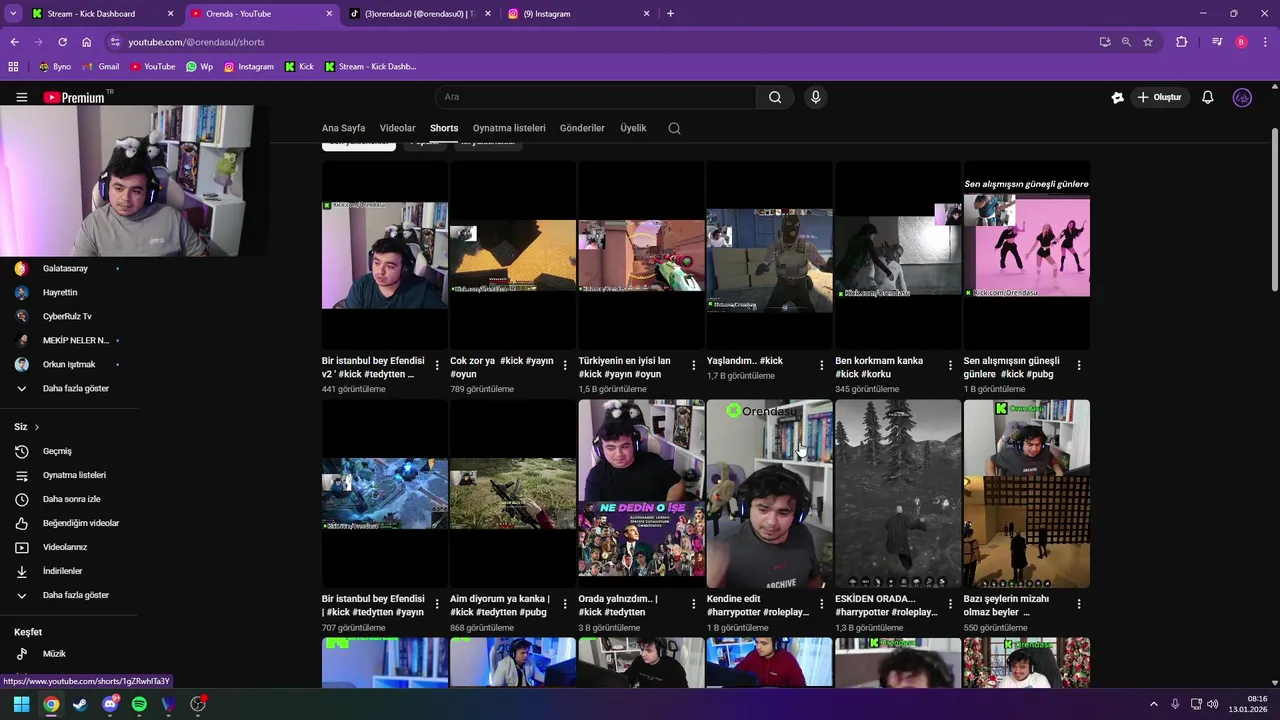Reload the page in Chrome
Image resolution: width=1280 pixels, height=720 pixels.
(x=62, y=42)
